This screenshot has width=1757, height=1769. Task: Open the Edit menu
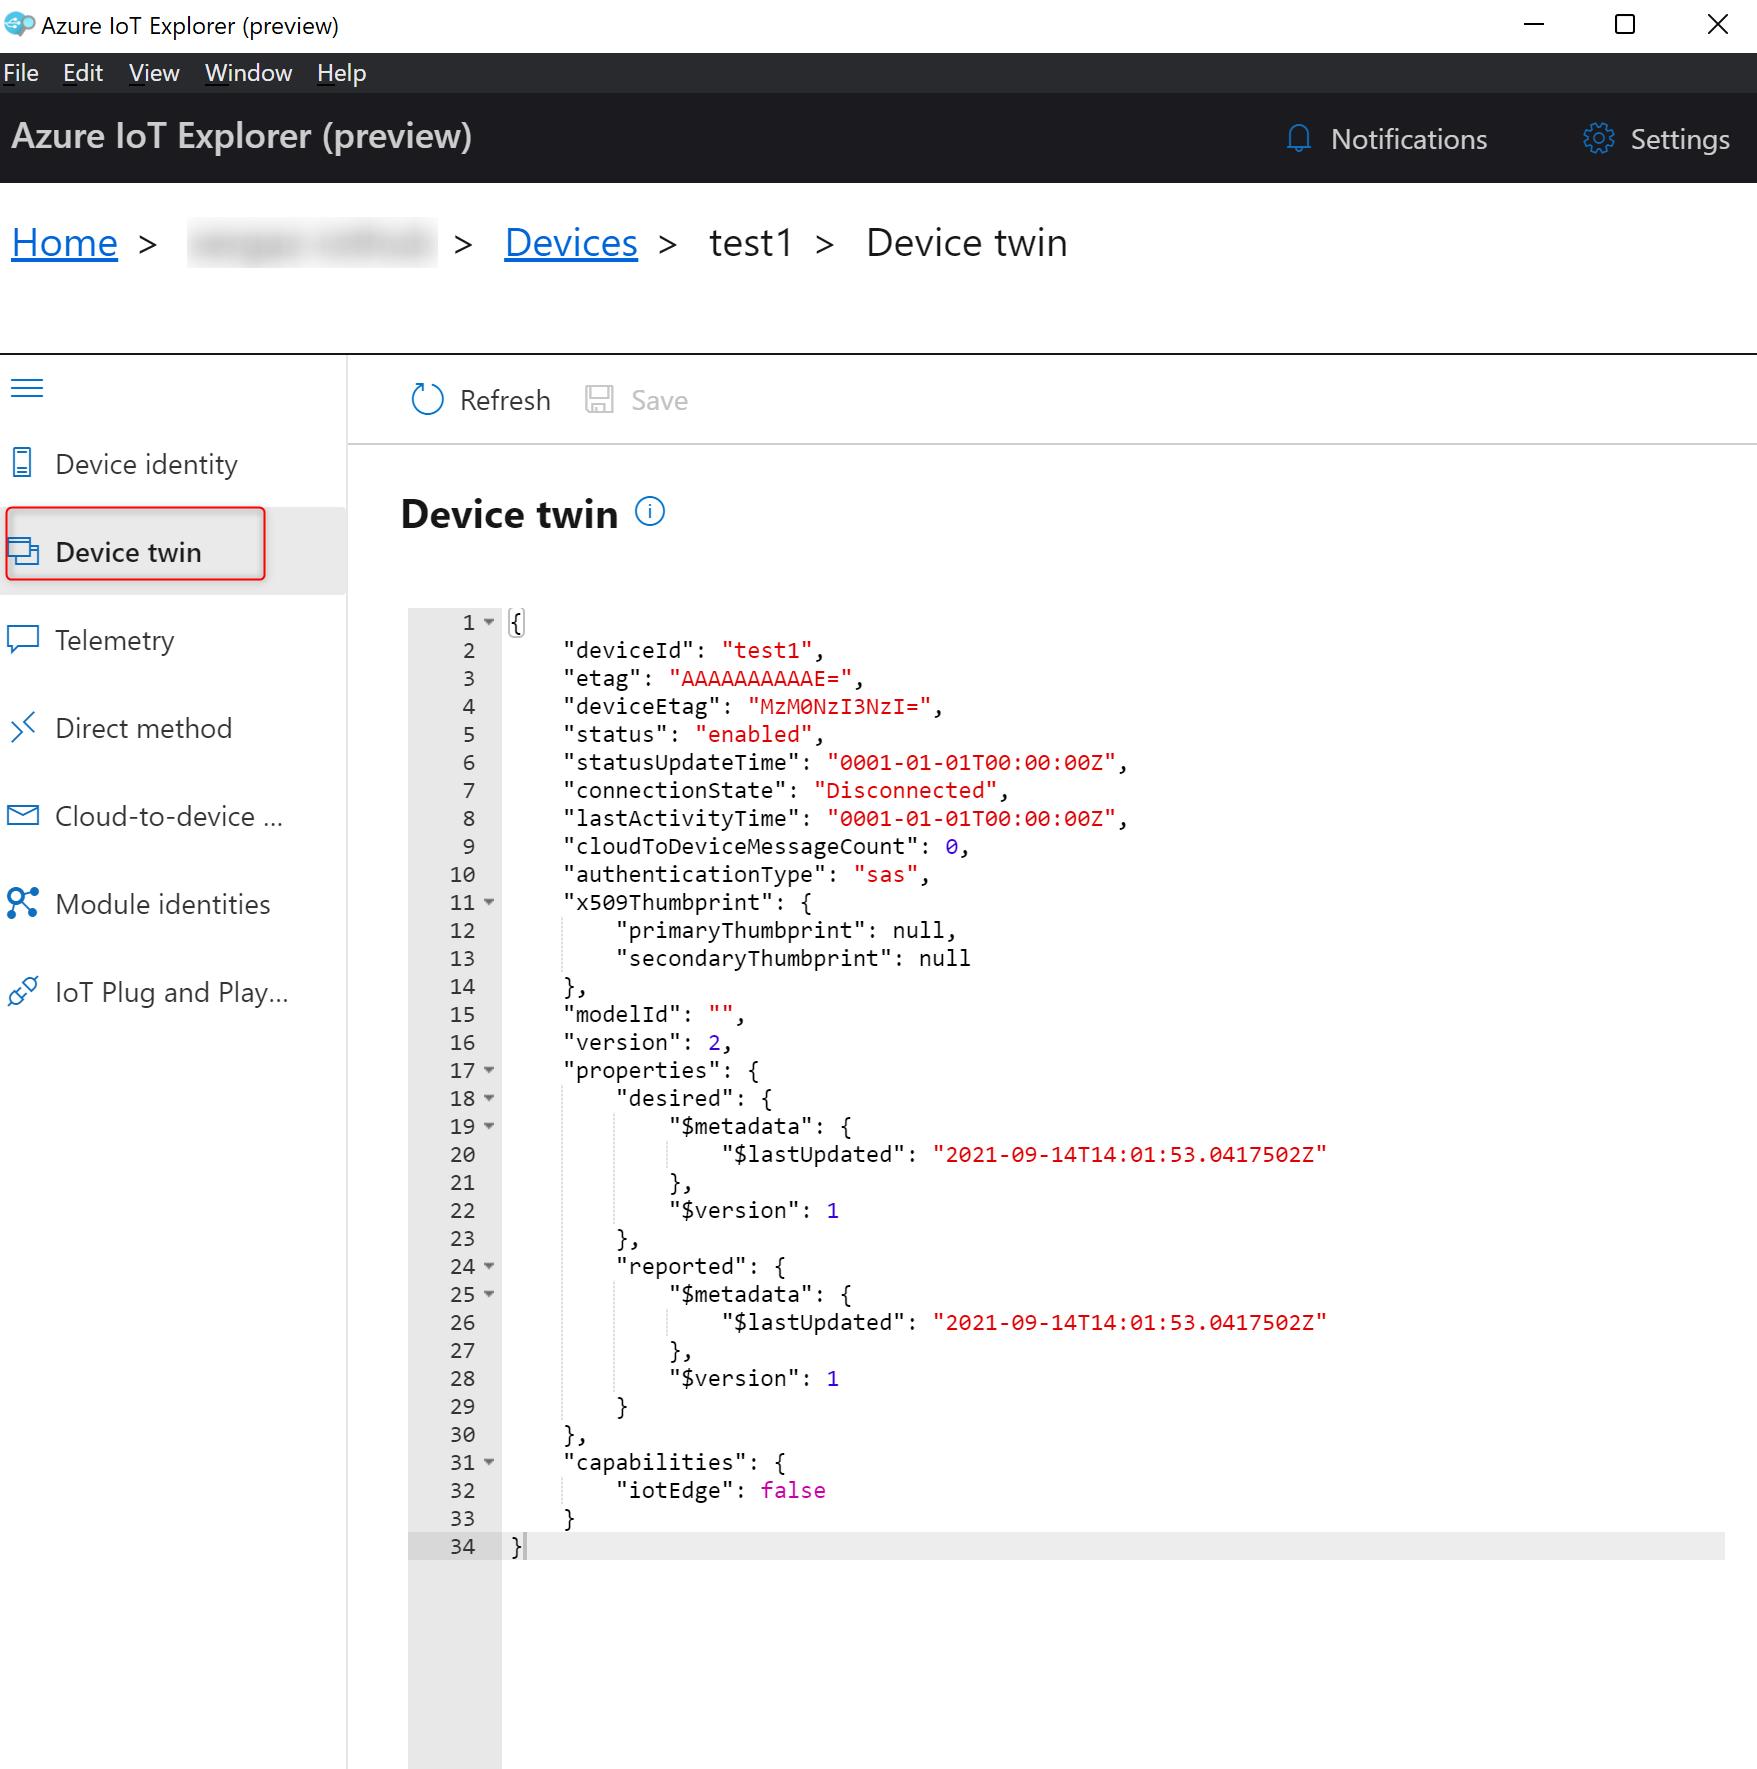(83, 73)
